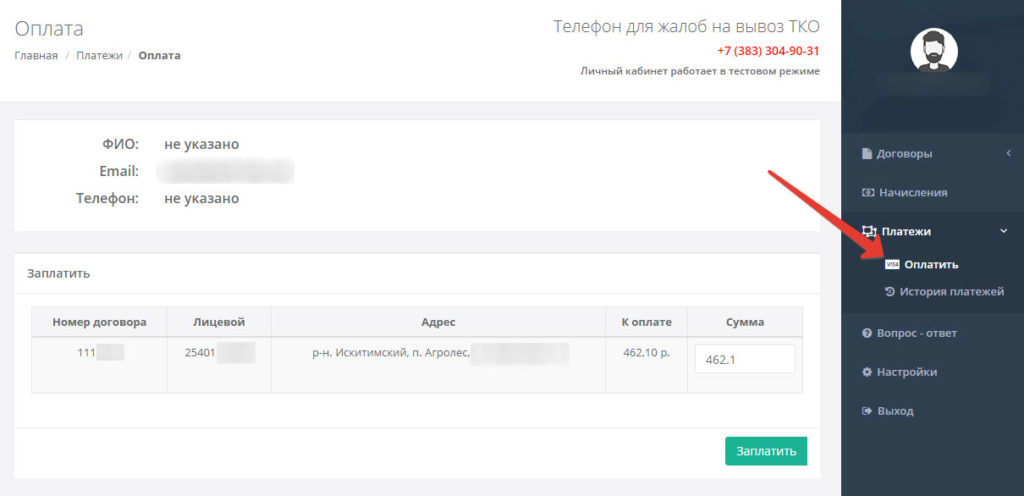Click the Вопрос - ответ question icon
Image resolution: width=1024 pixels, height=496 pixels.
(x=867, y=332)
